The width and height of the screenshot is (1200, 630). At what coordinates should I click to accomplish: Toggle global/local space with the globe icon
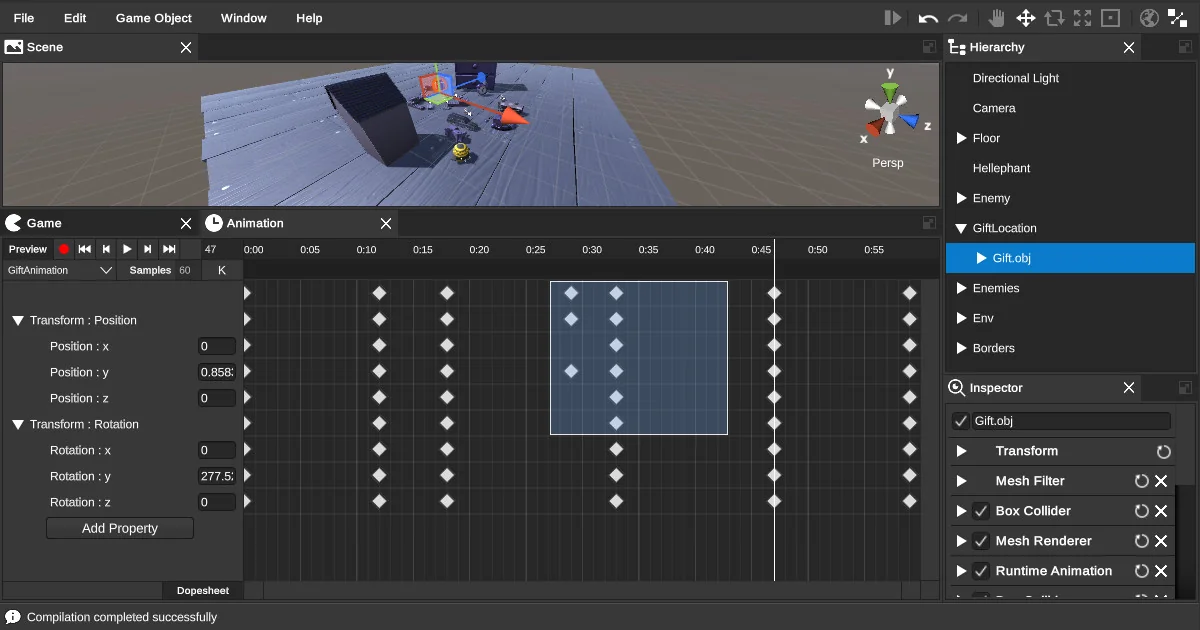click(1149, 17)
